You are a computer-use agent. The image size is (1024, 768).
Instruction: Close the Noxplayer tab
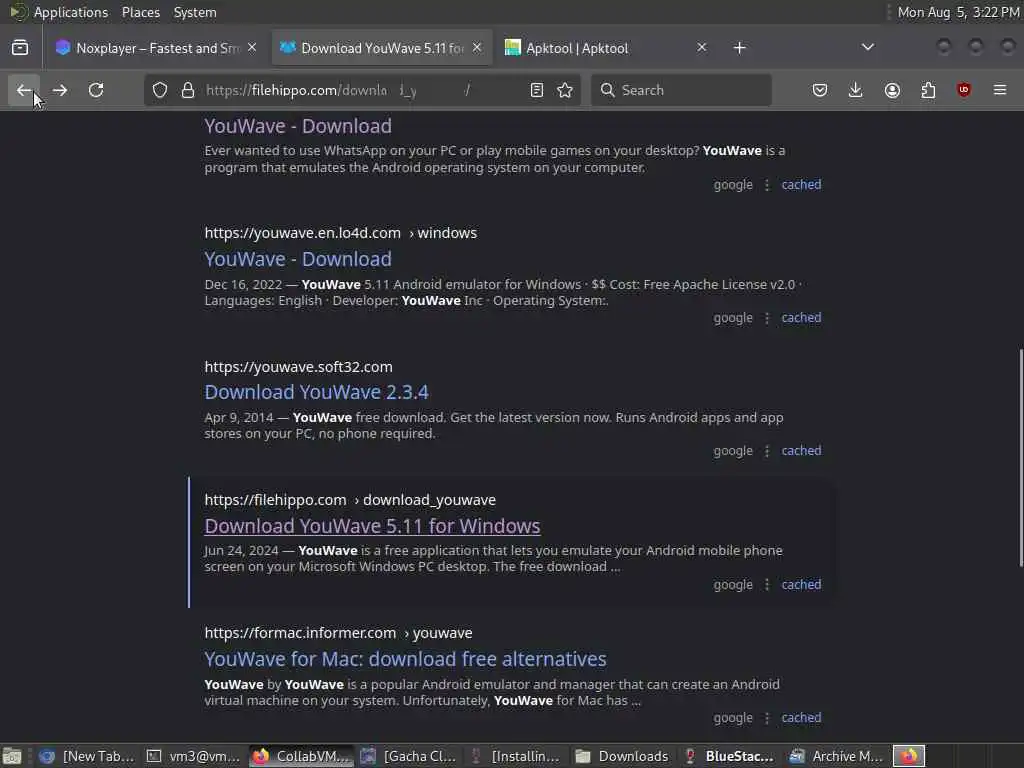tap(252, 48)
